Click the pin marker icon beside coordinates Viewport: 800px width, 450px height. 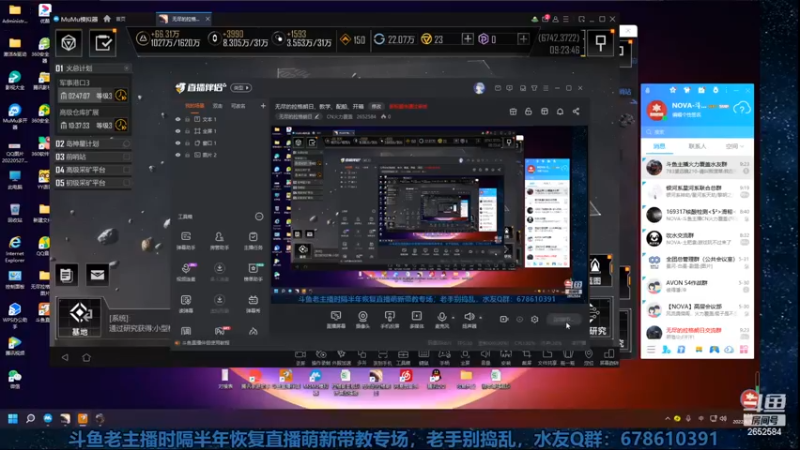pos(601,43)
